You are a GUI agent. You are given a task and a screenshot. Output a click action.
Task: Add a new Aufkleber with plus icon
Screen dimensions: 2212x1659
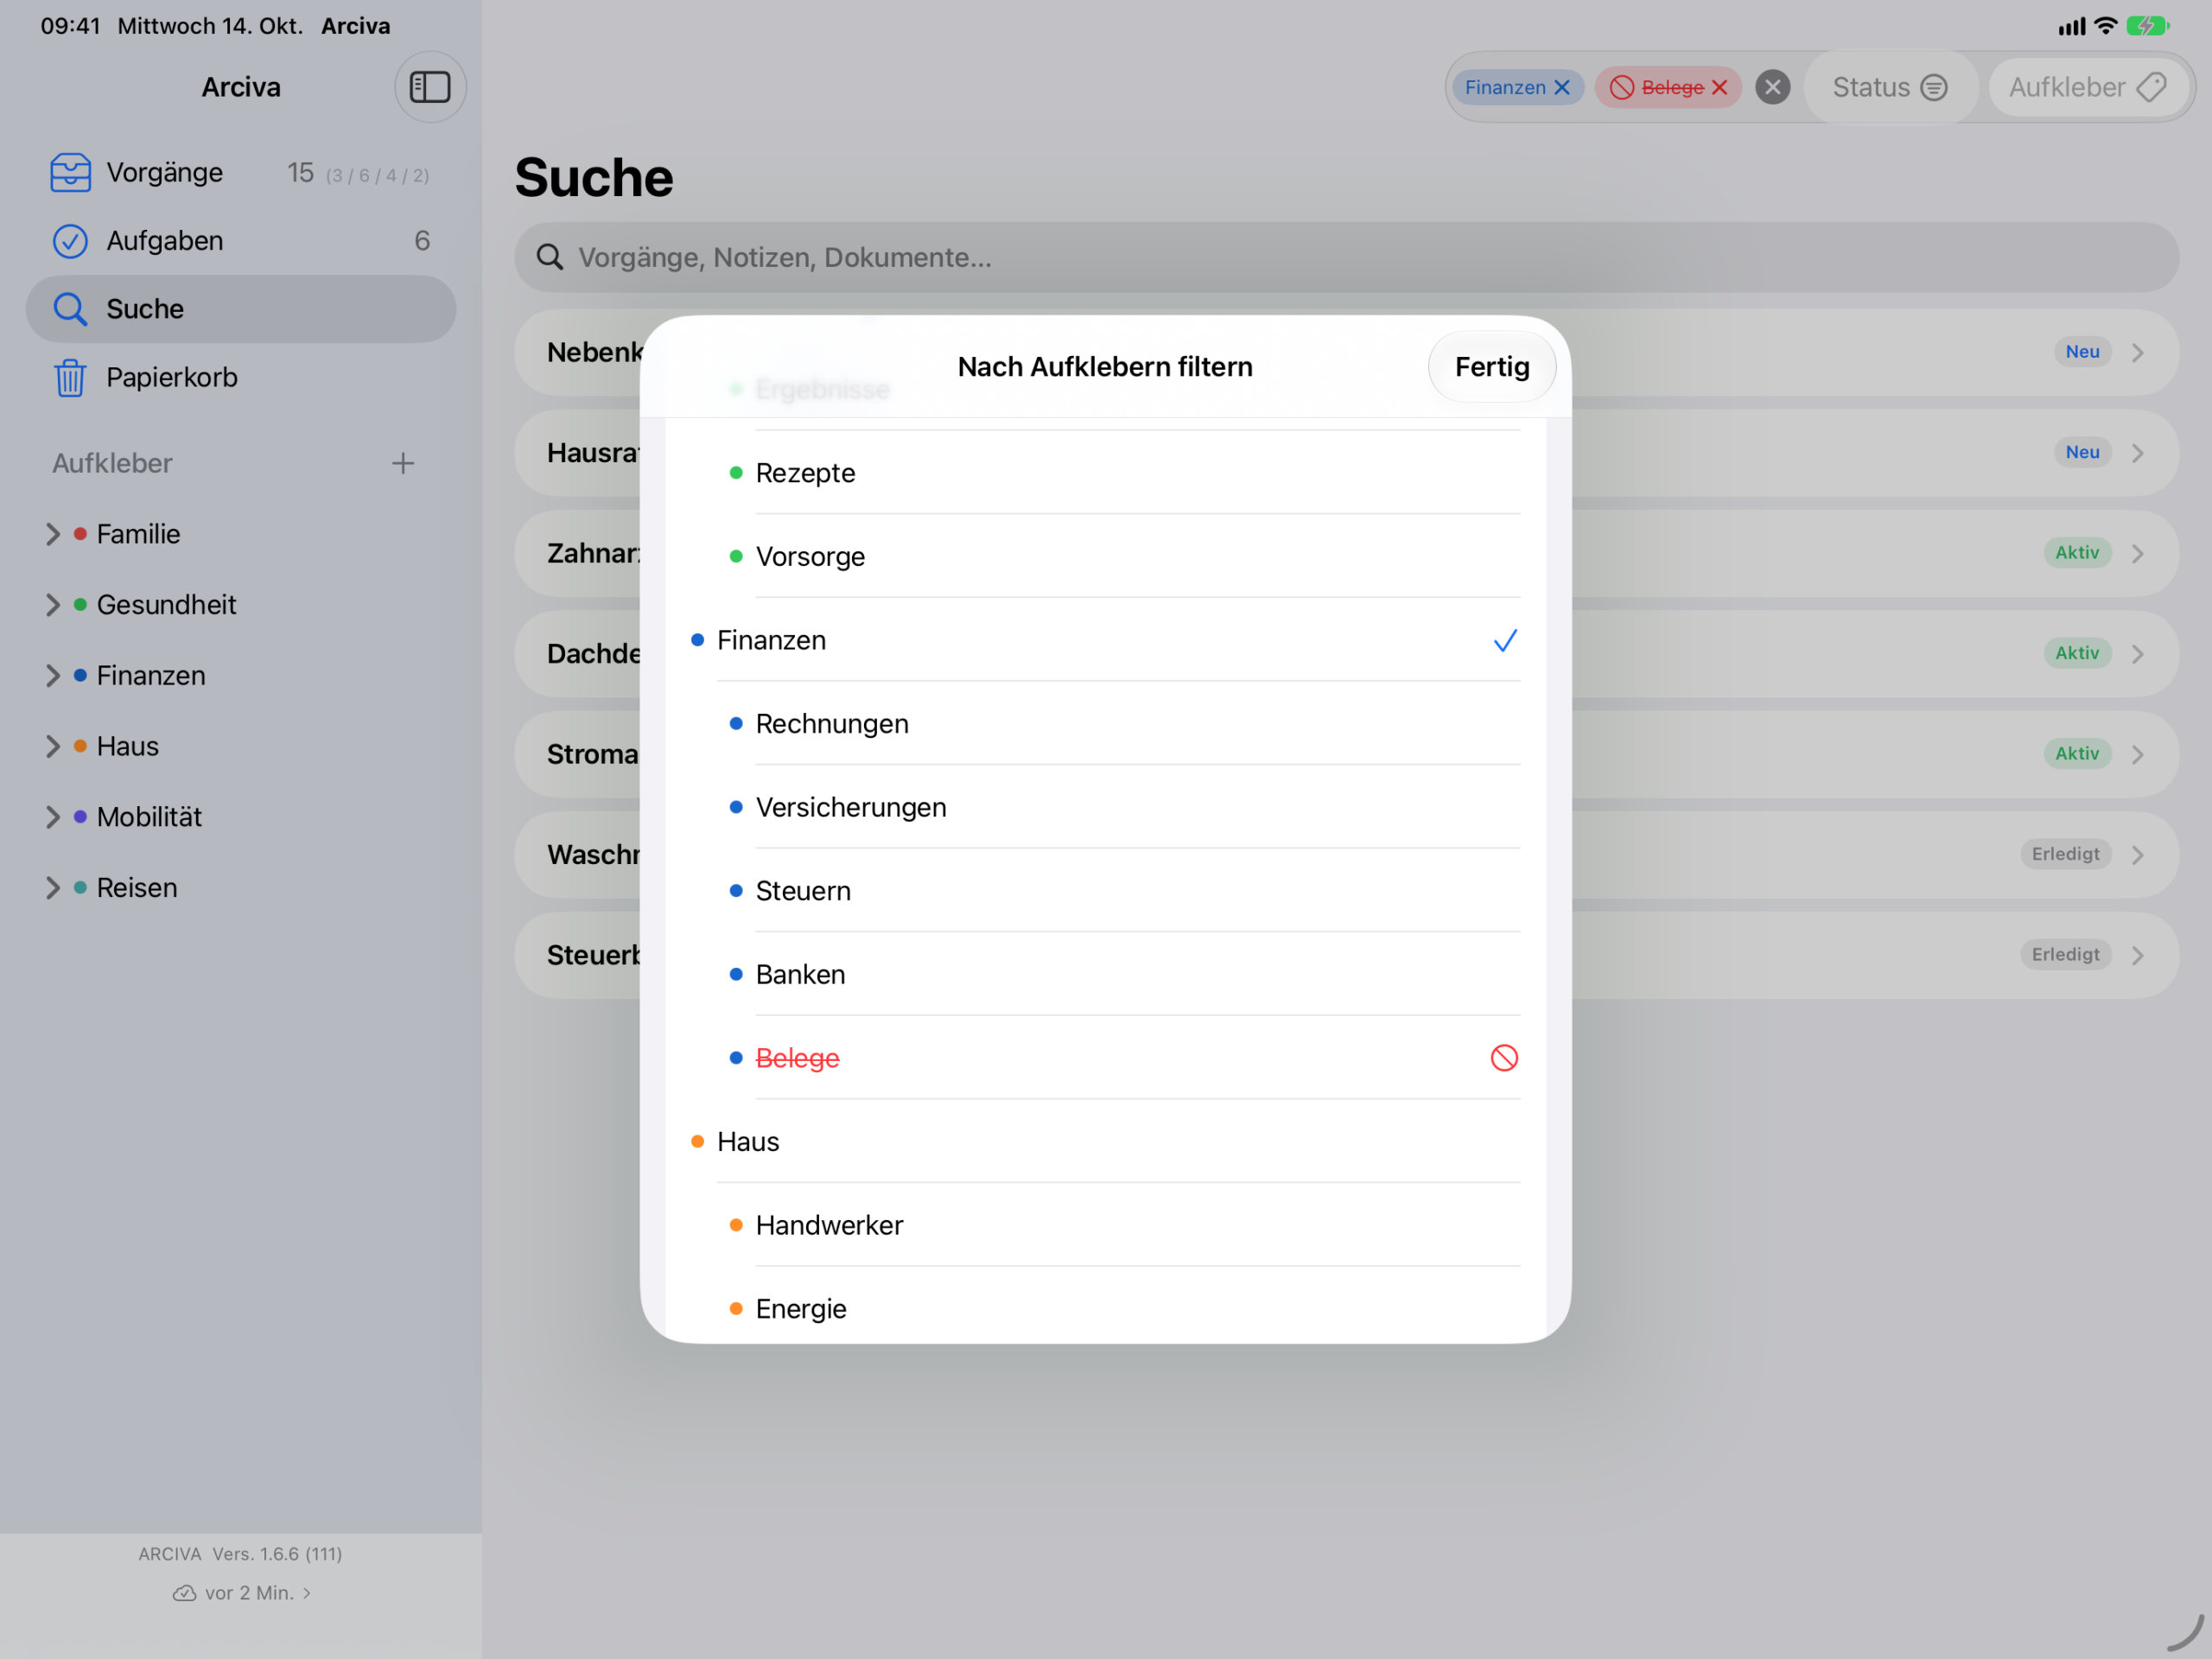coord(403,463)
